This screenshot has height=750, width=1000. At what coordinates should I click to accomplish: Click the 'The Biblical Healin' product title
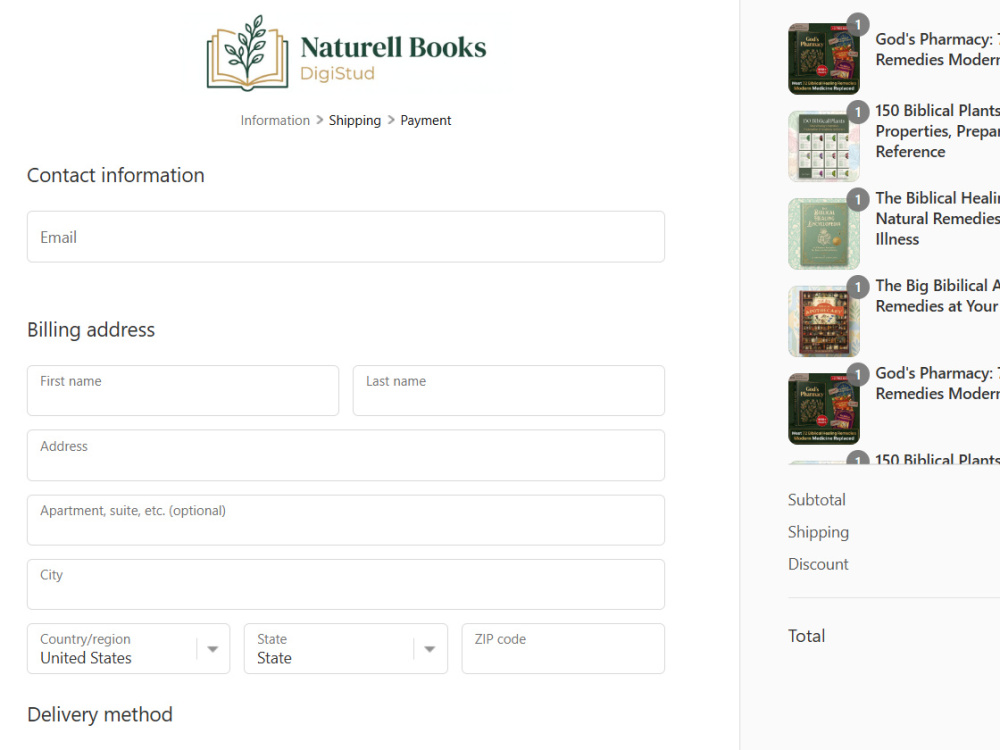tap(938, 218)
